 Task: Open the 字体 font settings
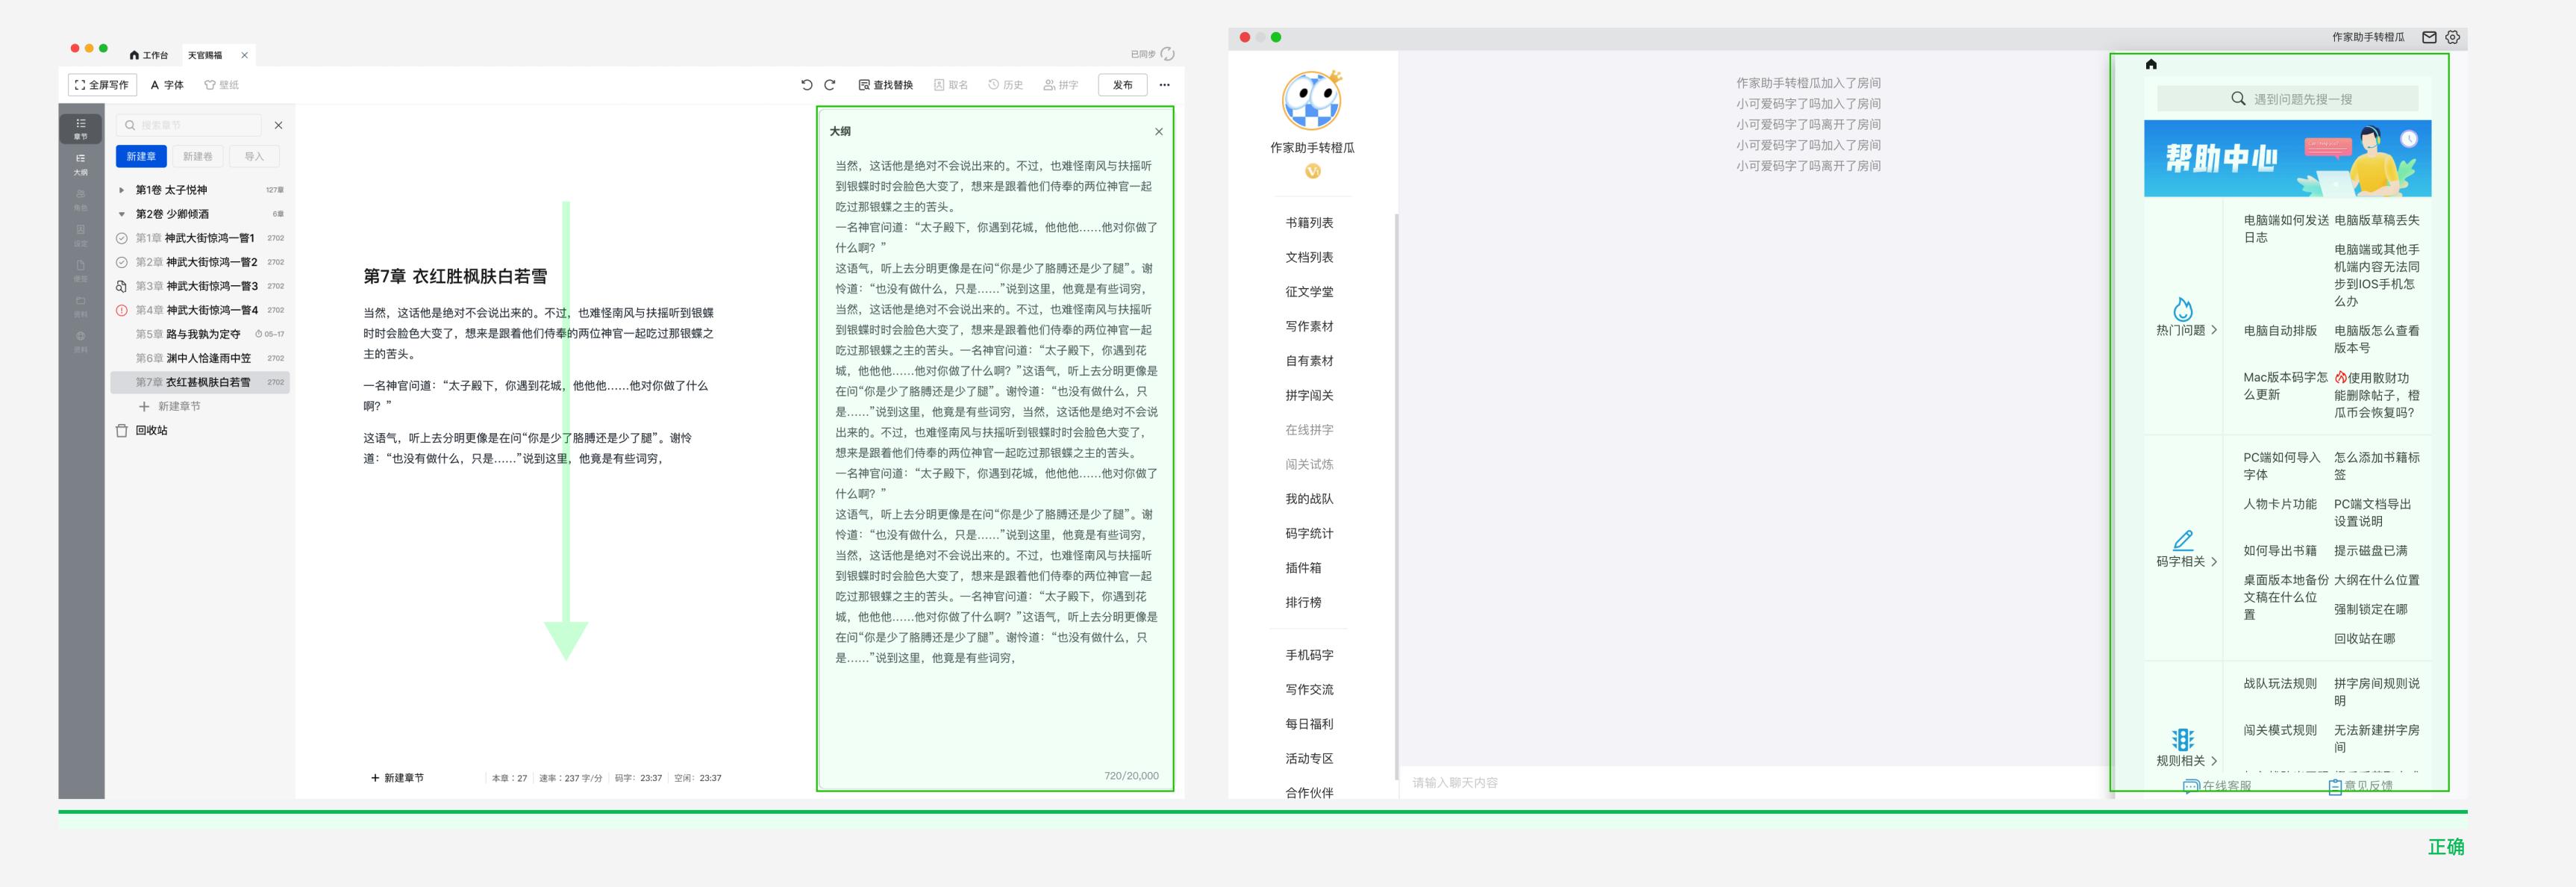pos(166,85)
